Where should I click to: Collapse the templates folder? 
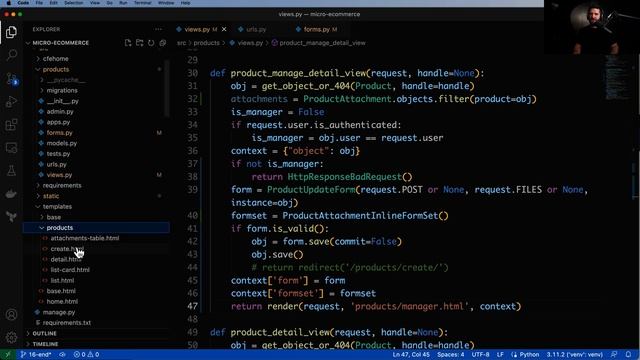point(57,207)
